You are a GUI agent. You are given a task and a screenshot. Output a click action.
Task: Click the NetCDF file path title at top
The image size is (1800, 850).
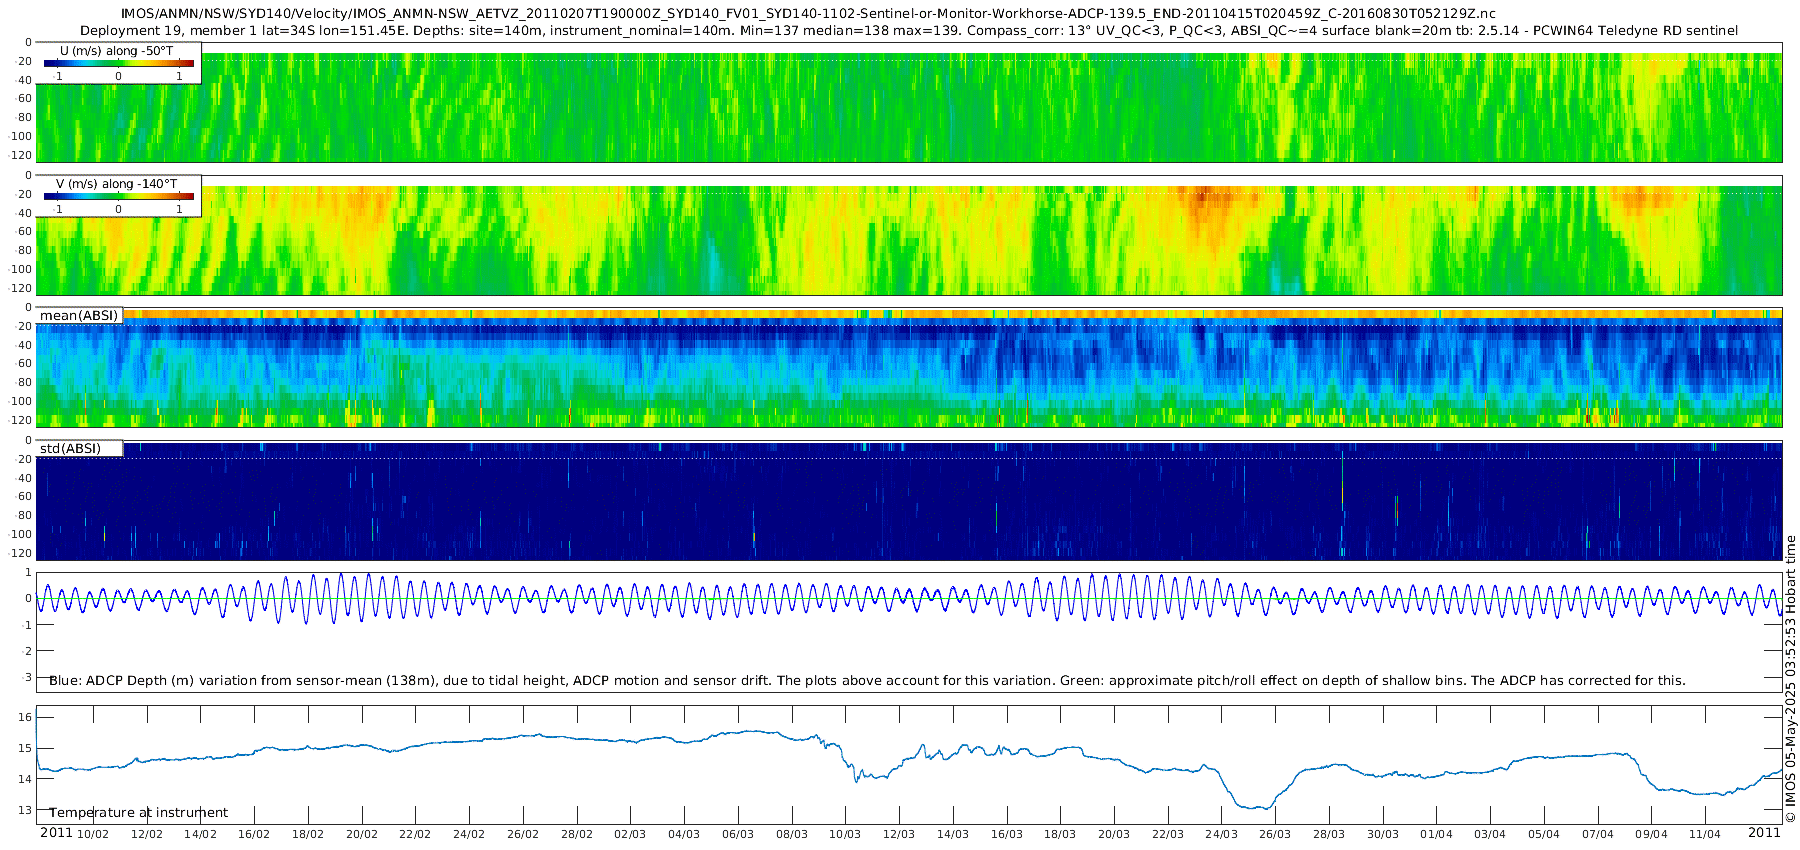(808, 14)
